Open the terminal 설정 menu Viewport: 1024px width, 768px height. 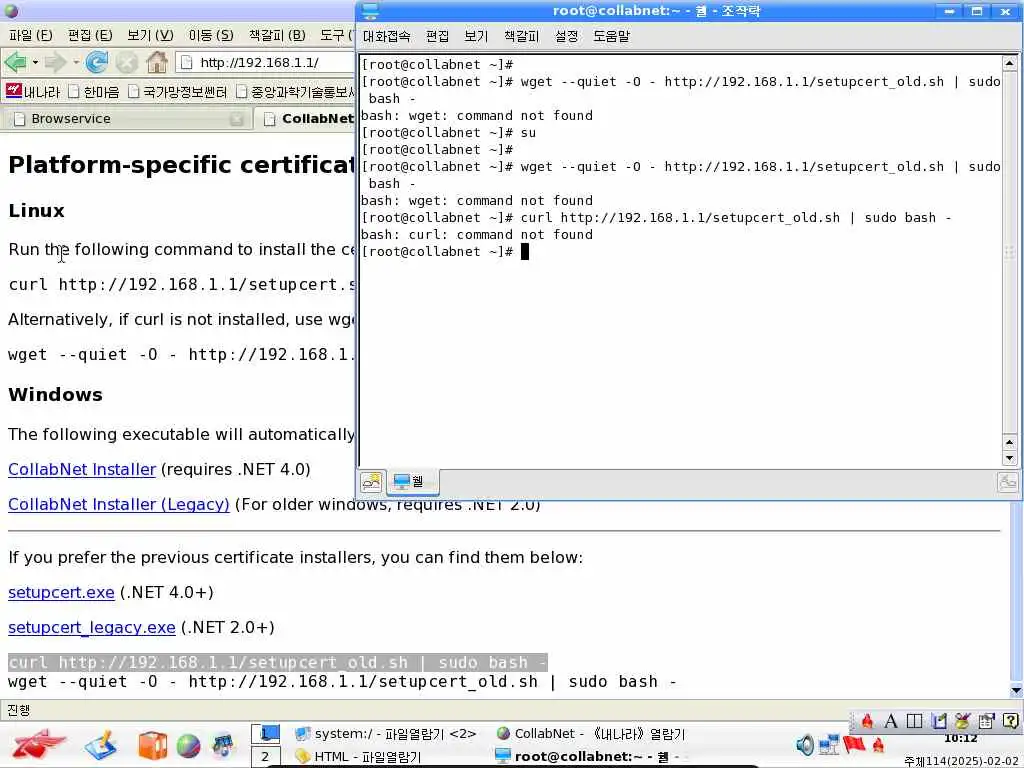(566, 37)
